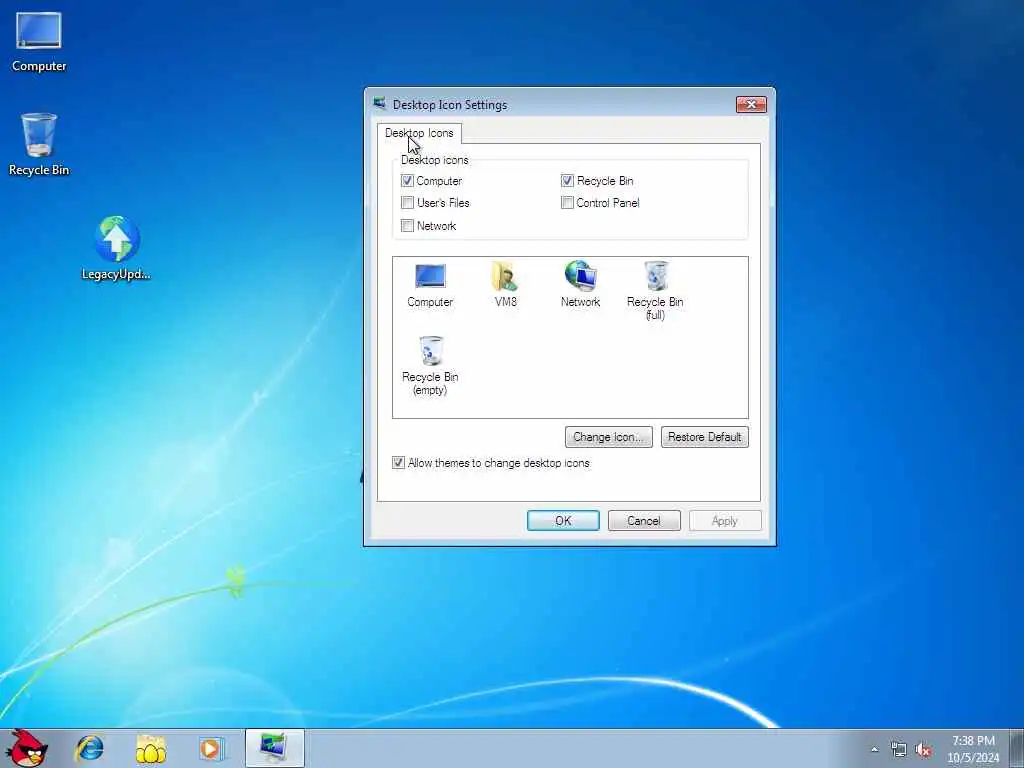Click the network tray icon
This screenshot has height=768, width=1024.
(899, 749)
